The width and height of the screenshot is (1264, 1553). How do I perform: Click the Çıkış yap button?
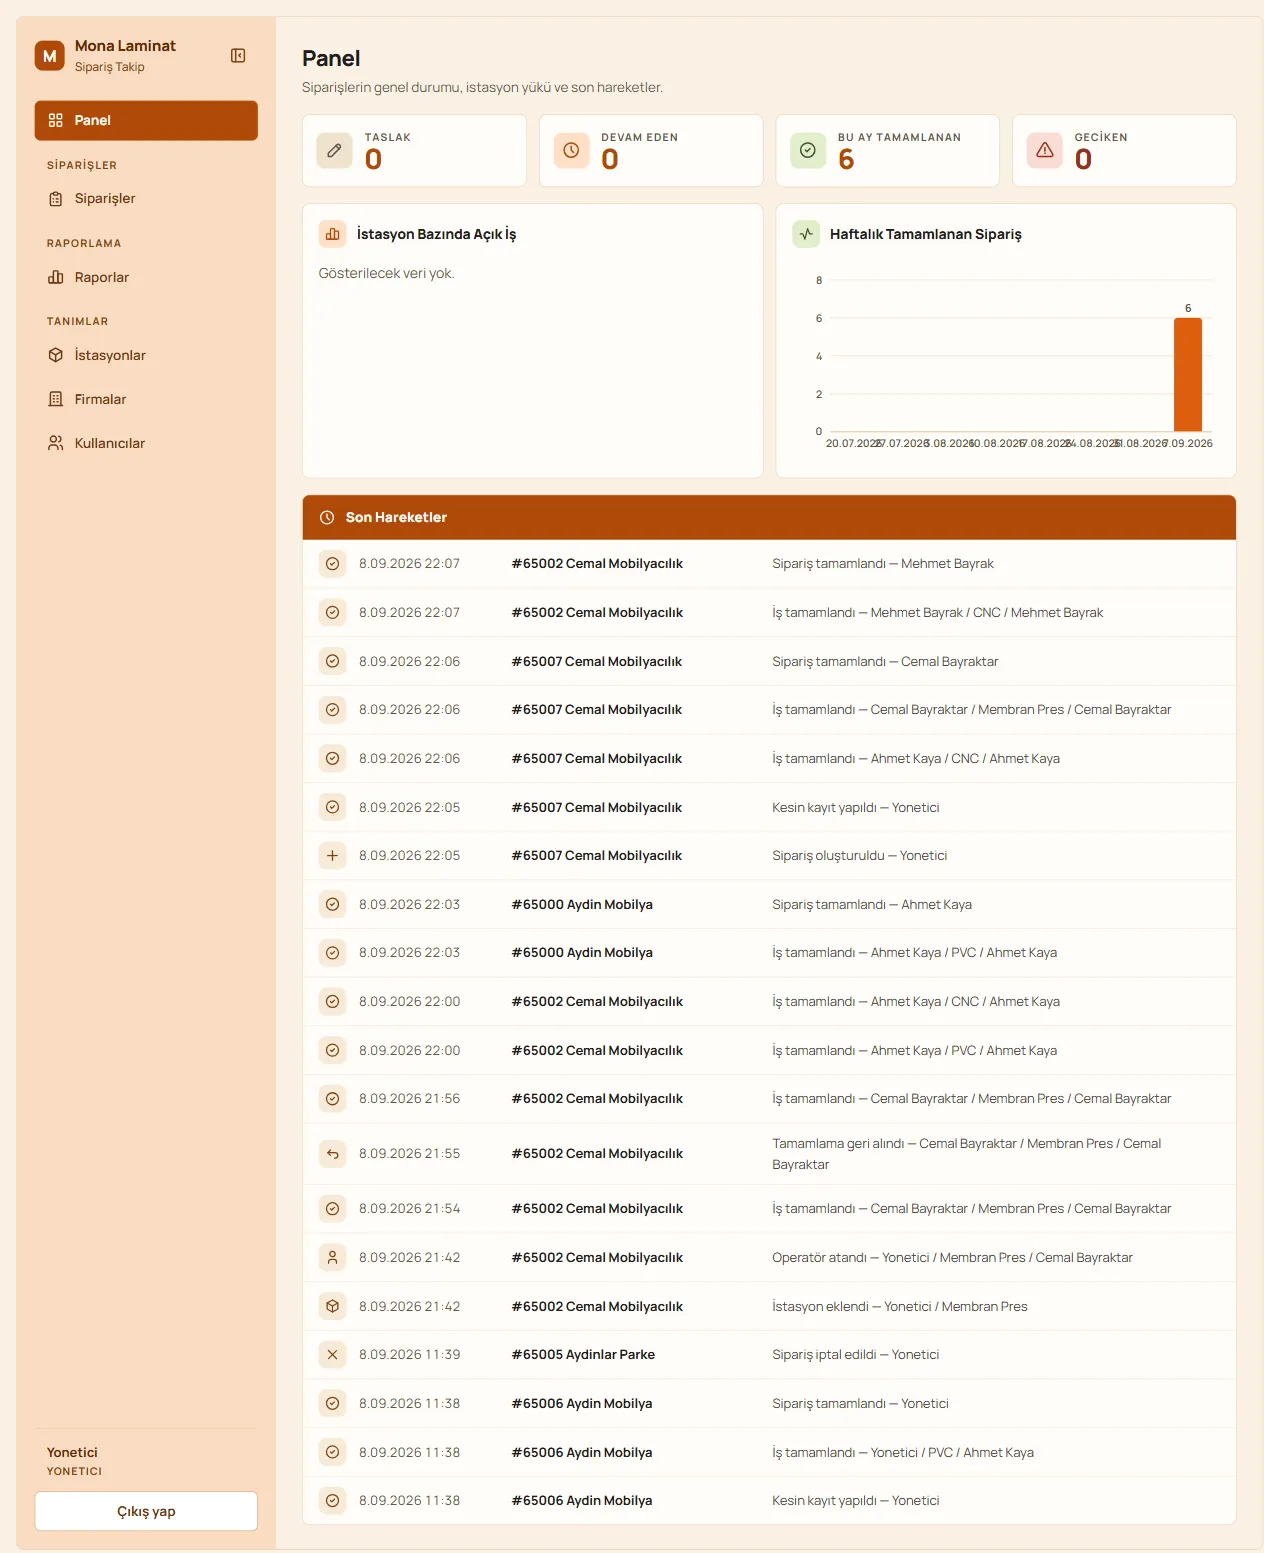(x=146, y=1511)
